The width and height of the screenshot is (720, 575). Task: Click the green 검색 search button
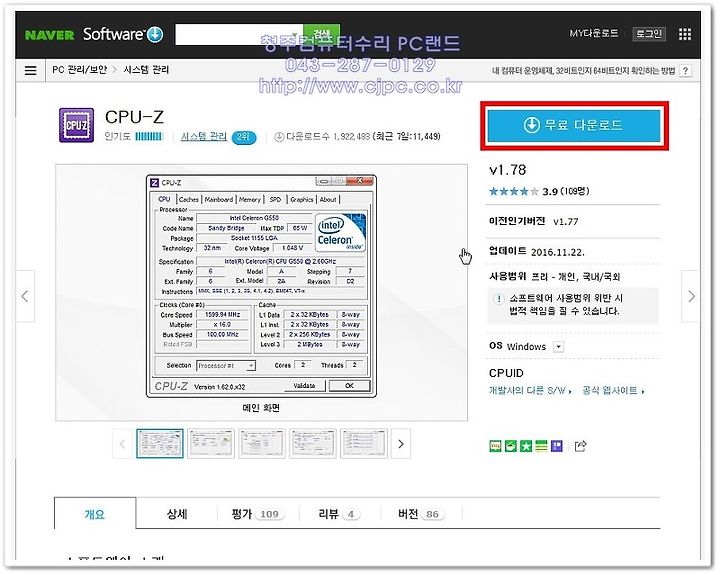pos(322,34)
